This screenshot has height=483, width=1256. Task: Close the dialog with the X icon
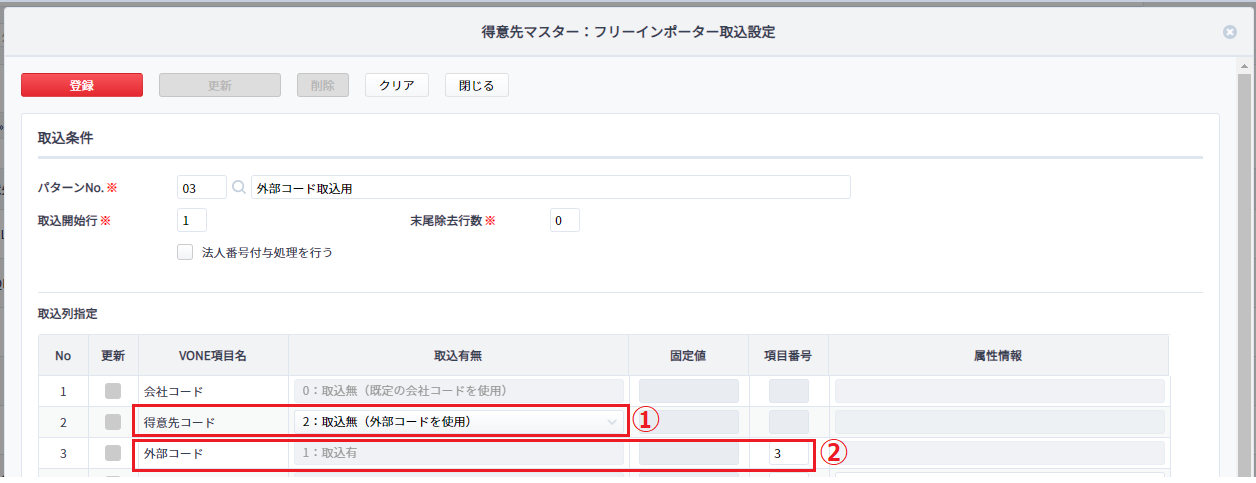click(x=1230, y=32)
